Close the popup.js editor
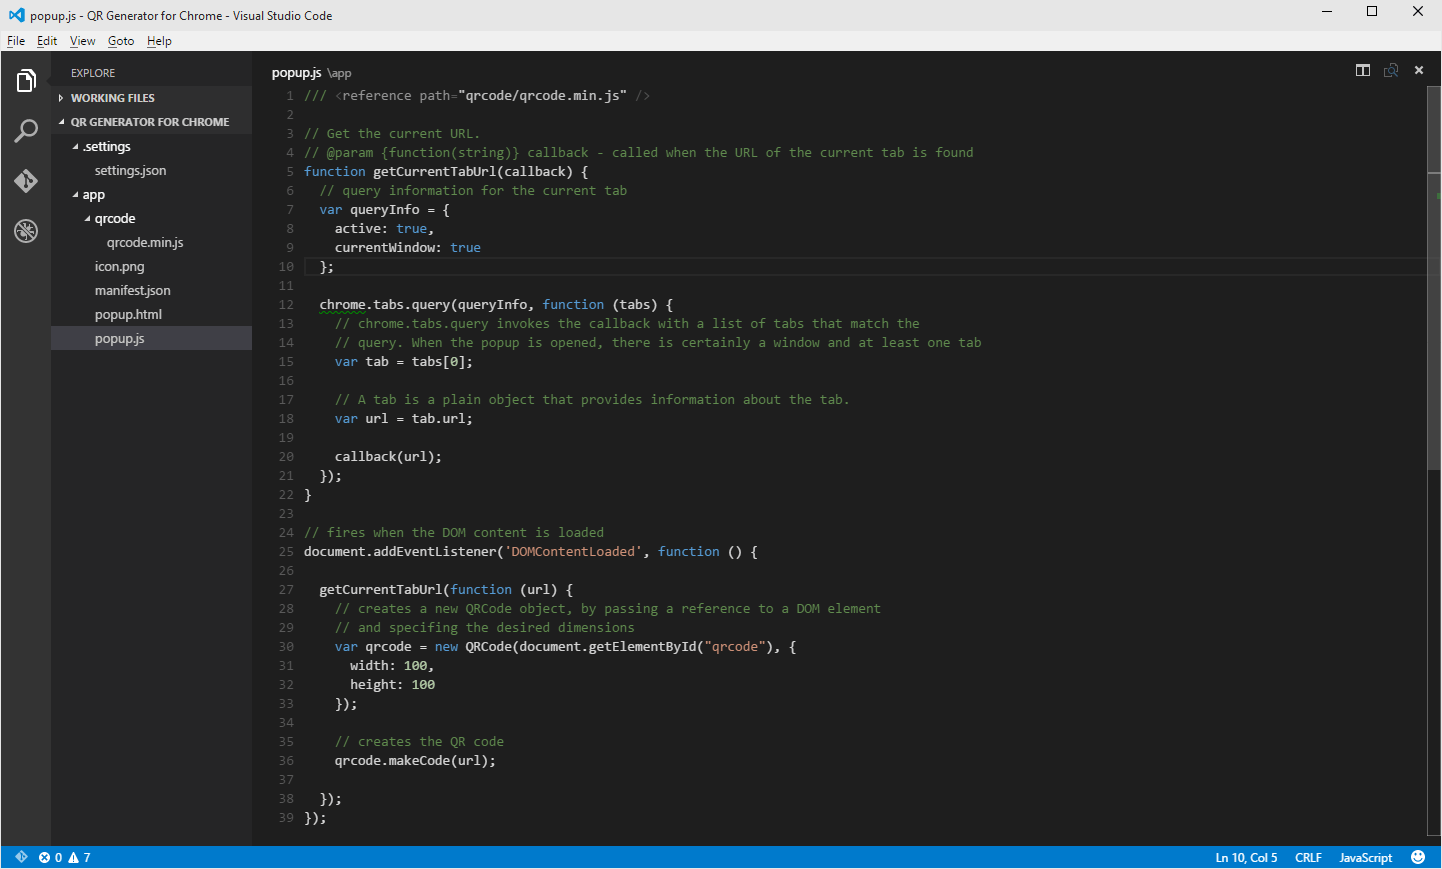 1419,70
